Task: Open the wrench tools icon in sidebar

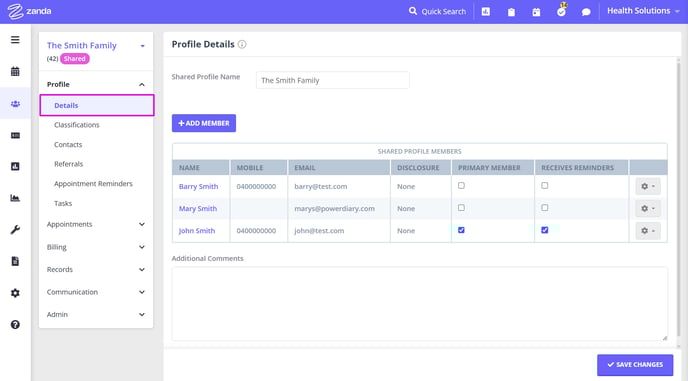Action: click(x=15, y=230)
